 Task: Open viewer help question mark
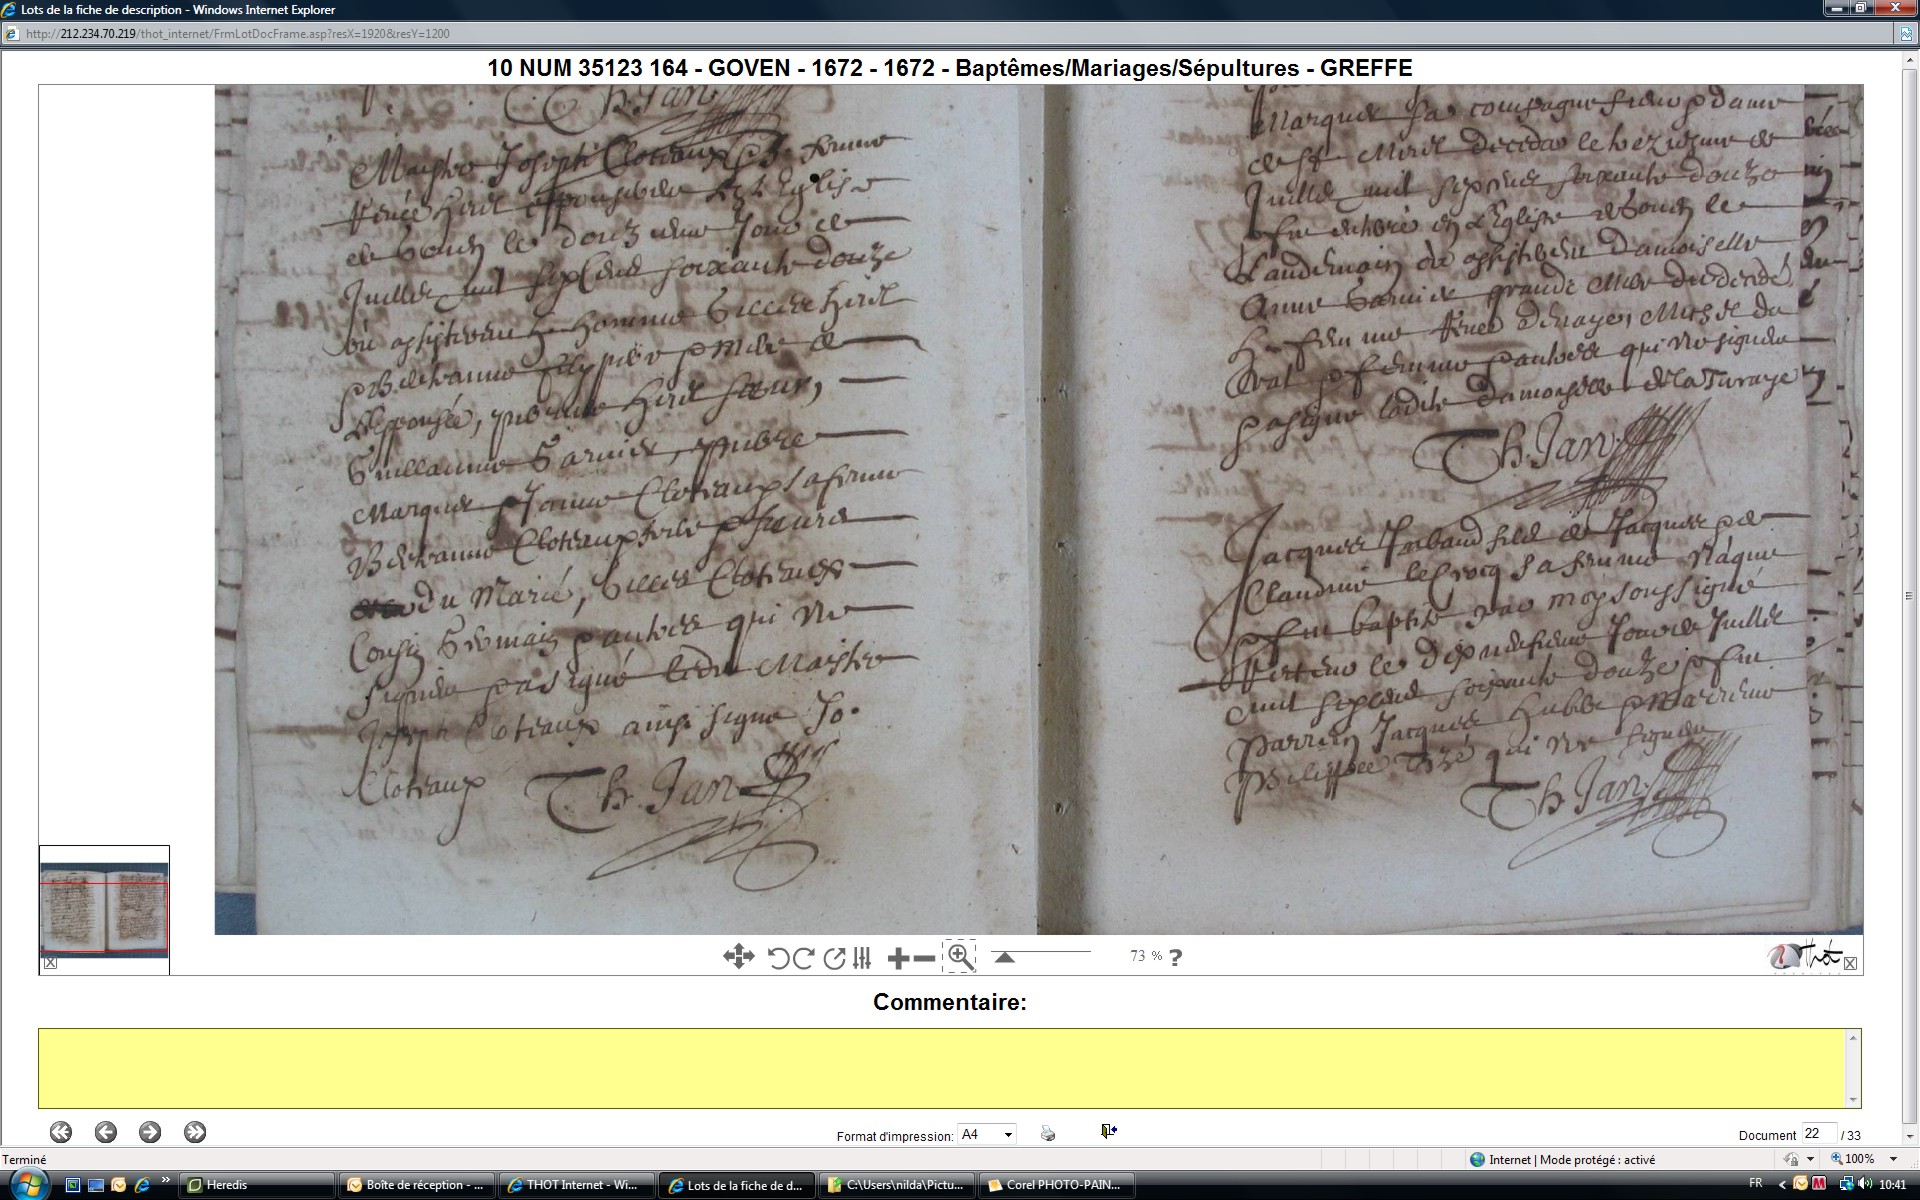click(x=1175, y=957)
